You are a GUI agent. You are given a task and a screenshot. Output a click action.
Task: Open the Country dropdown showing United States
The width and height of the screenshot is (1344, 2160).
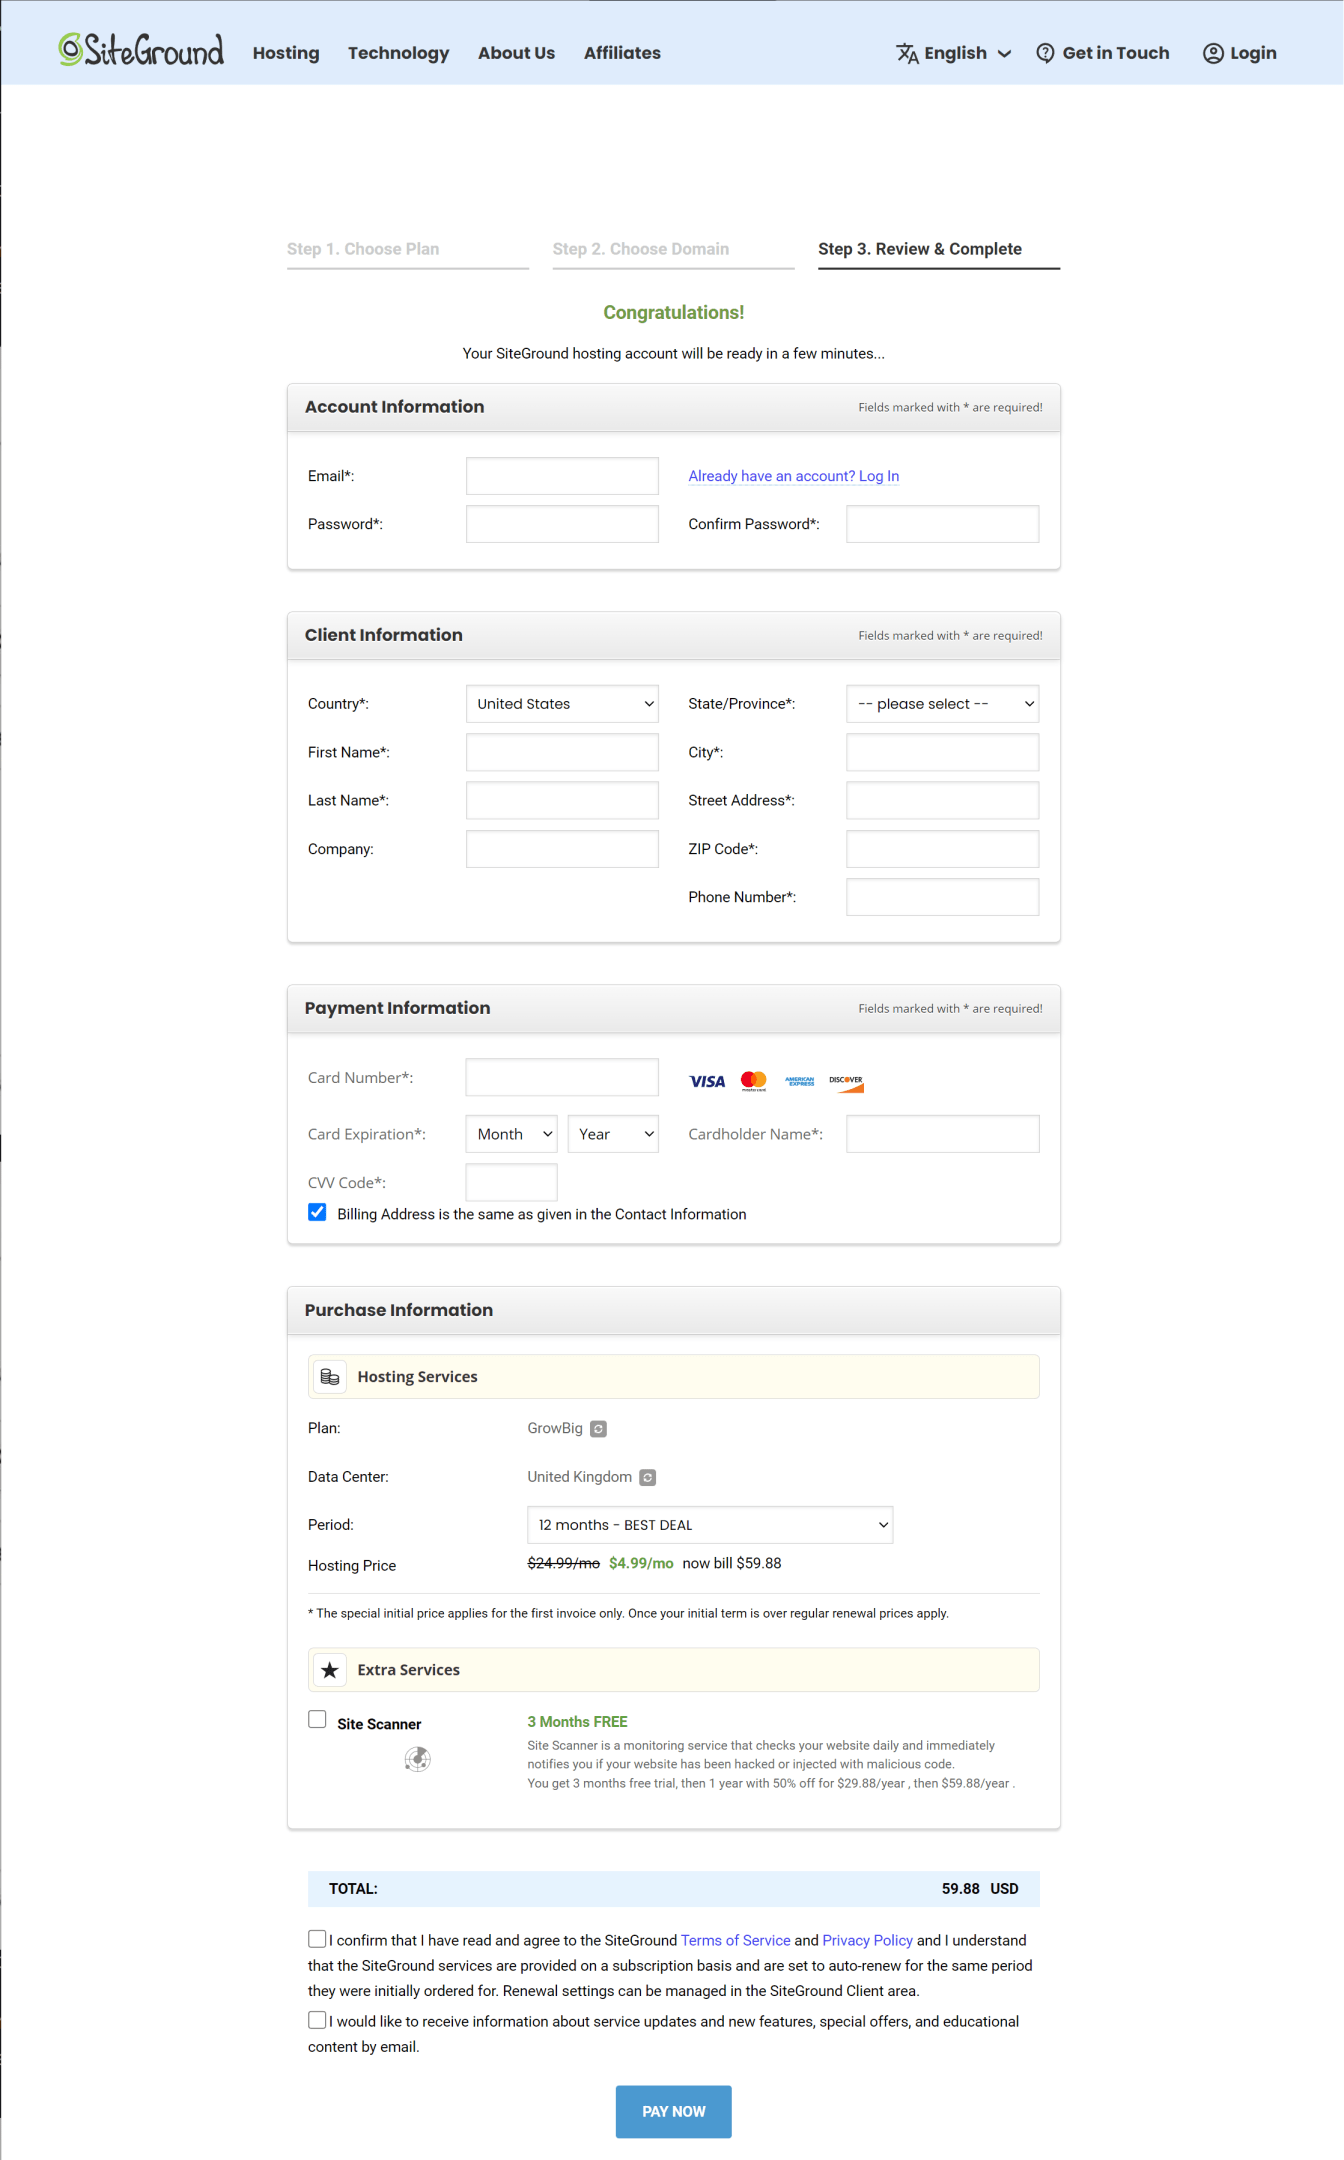pyautogui.click(x=562, y=704)
